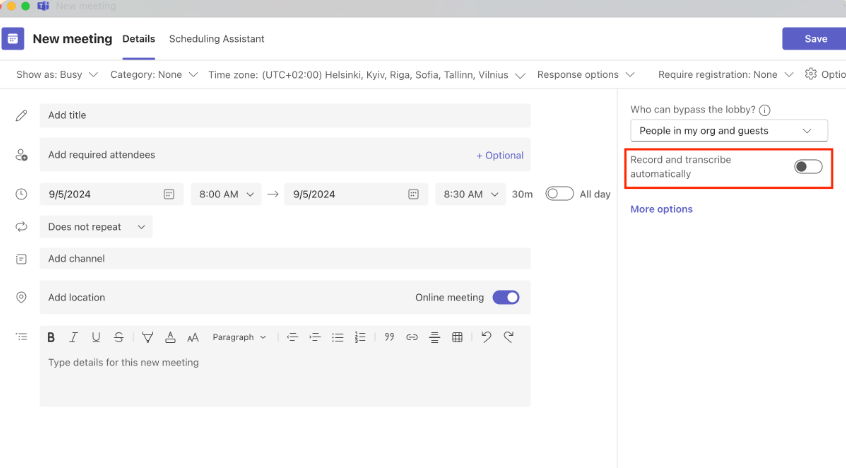Screen dimensions: 846x468
Task: Insert a table
Action: 457,337
